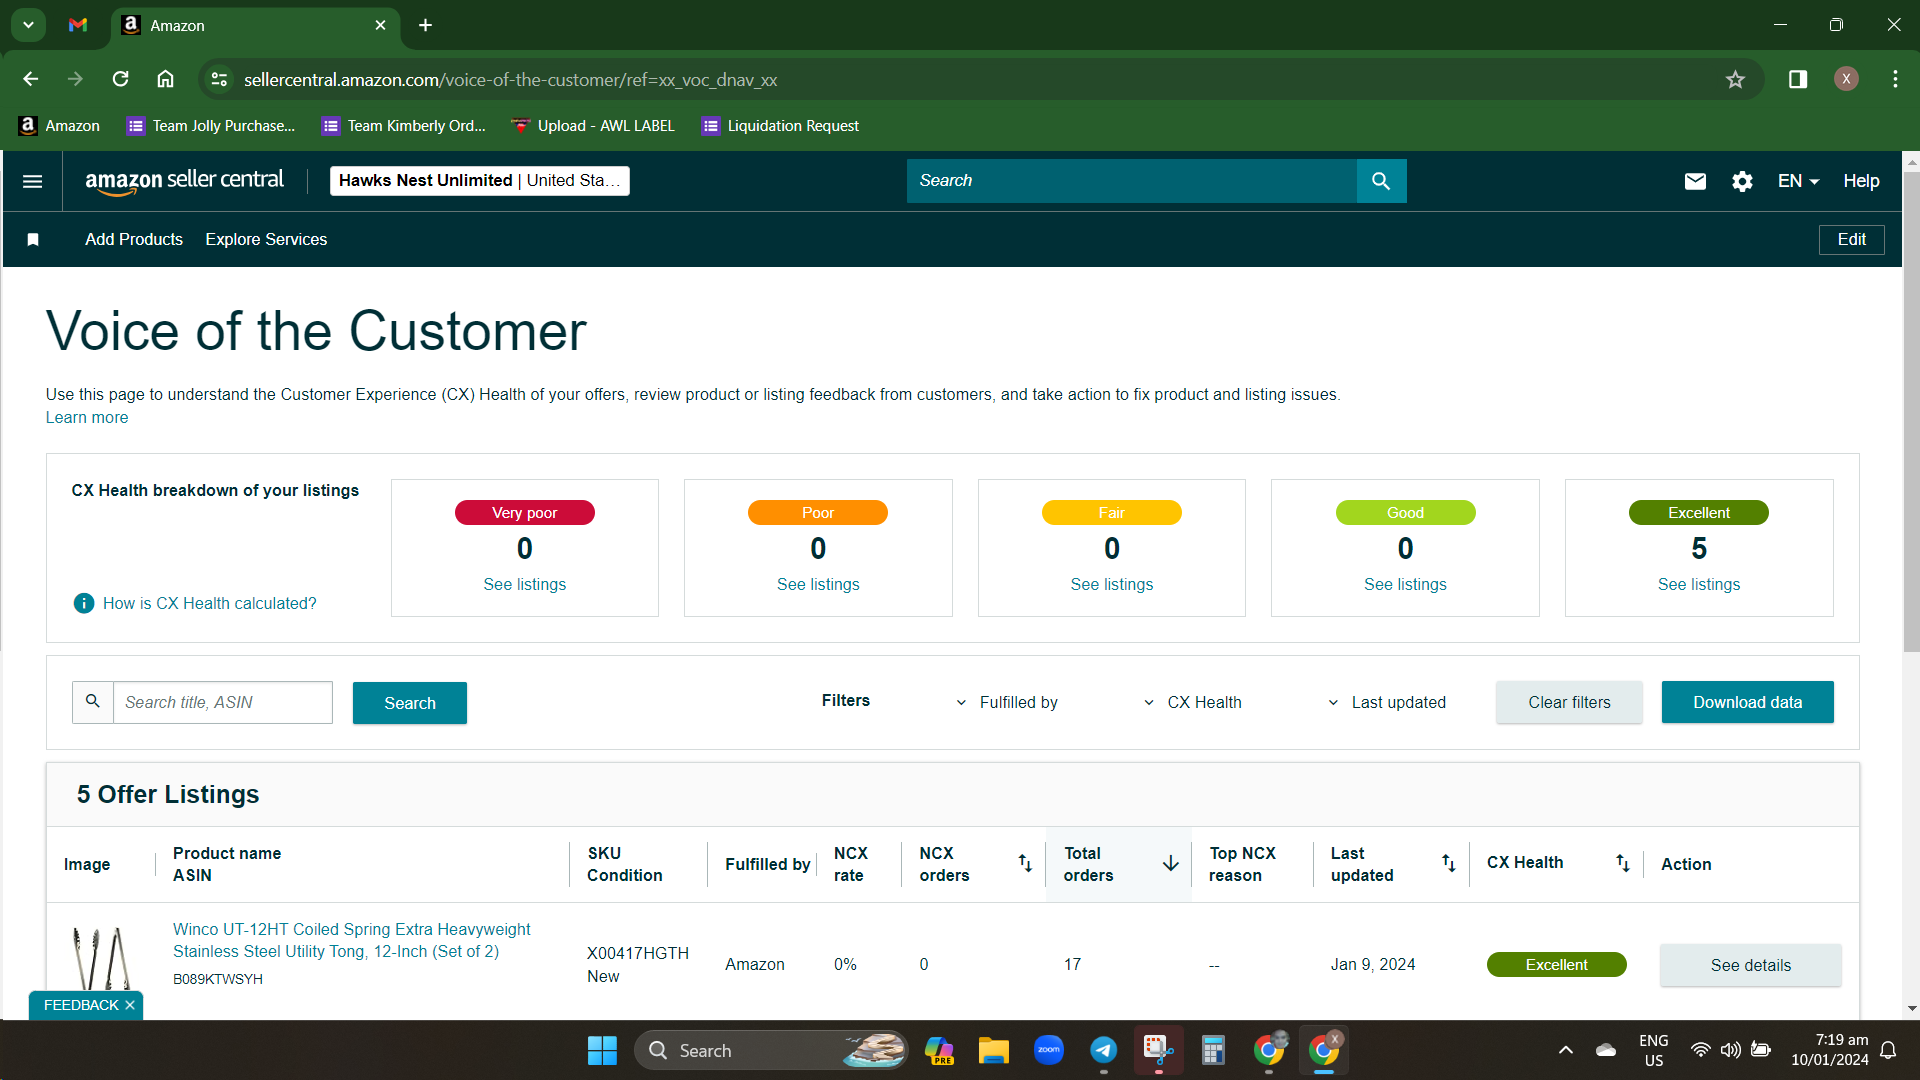Sort by NCX orders arrows
Image resolution: width=1920 pixels, height=1080 pixels.
1025,863
